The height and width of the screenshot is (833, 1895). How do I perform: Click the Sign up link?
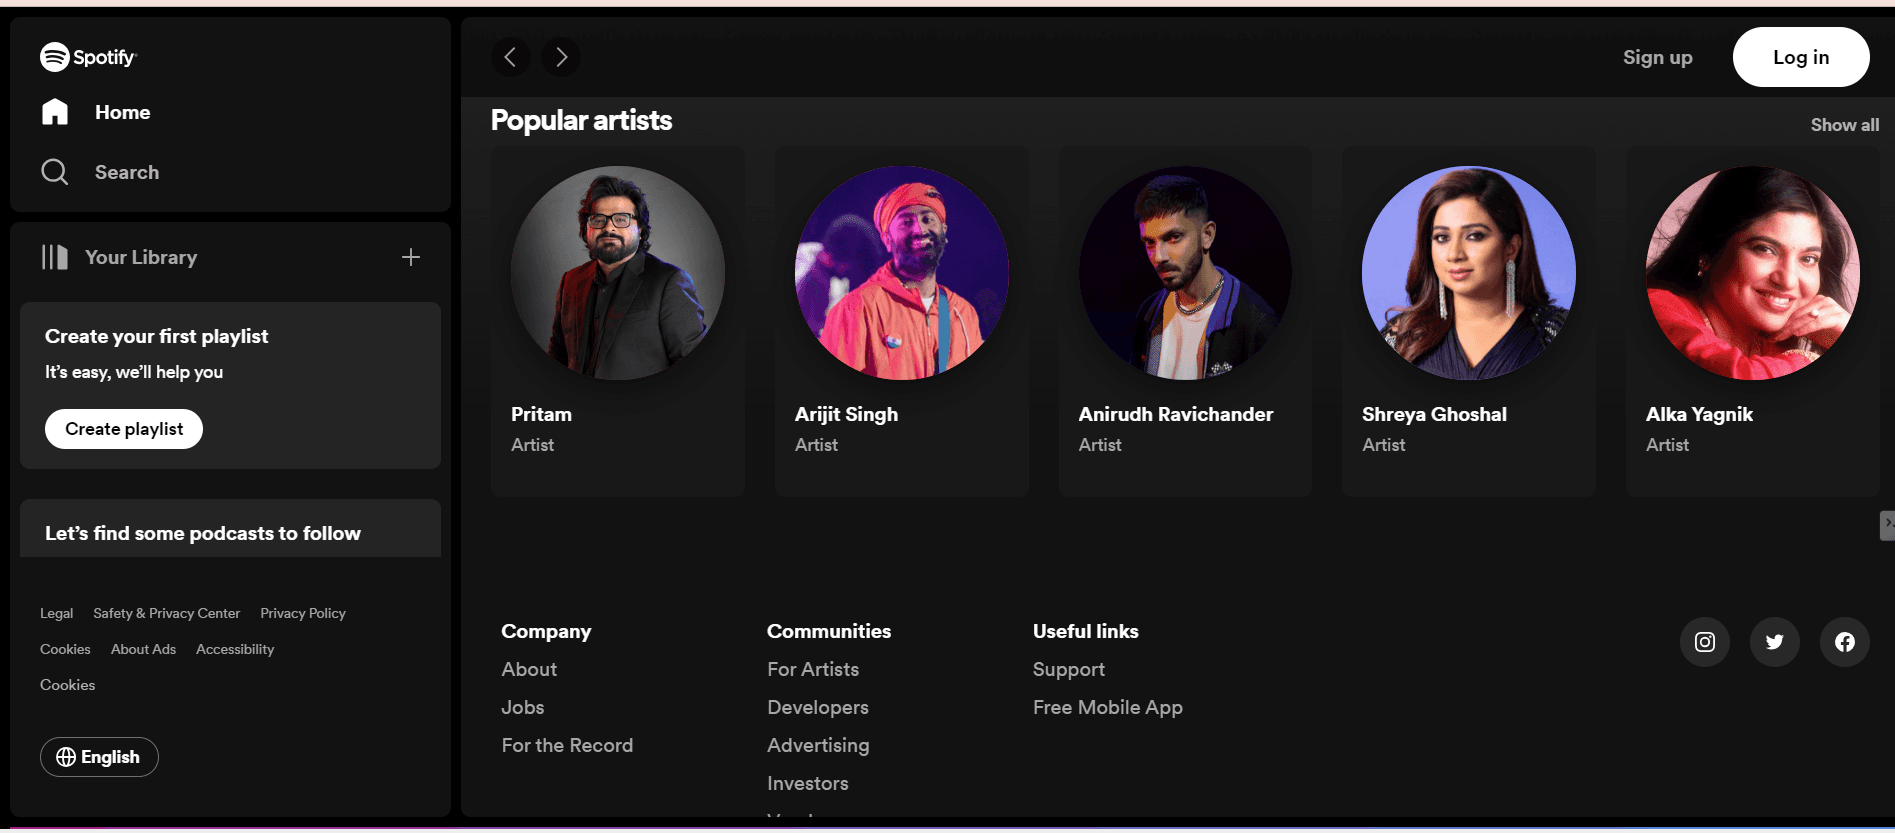click(1657, 57)
